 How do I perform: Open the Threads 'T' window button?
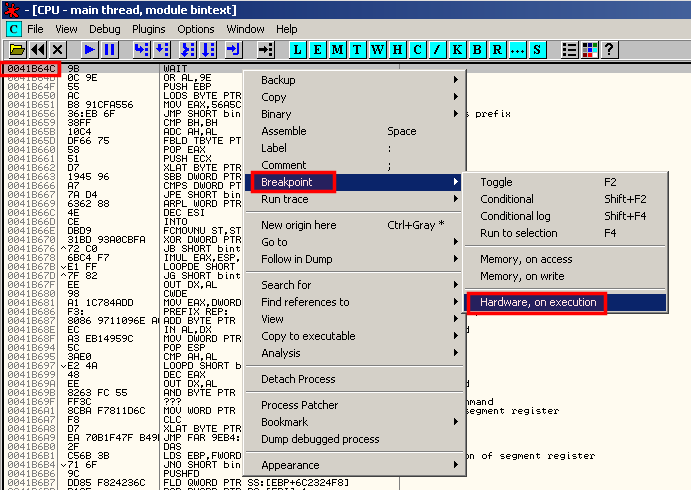pos(358,49)
